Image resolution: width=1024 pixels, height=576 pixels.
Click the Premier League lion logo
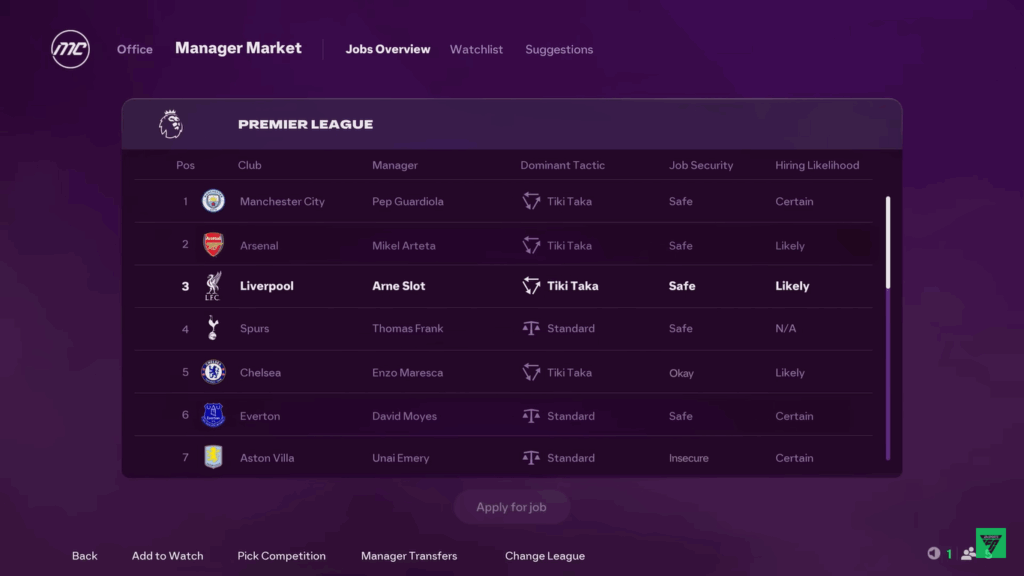(170, 124)
